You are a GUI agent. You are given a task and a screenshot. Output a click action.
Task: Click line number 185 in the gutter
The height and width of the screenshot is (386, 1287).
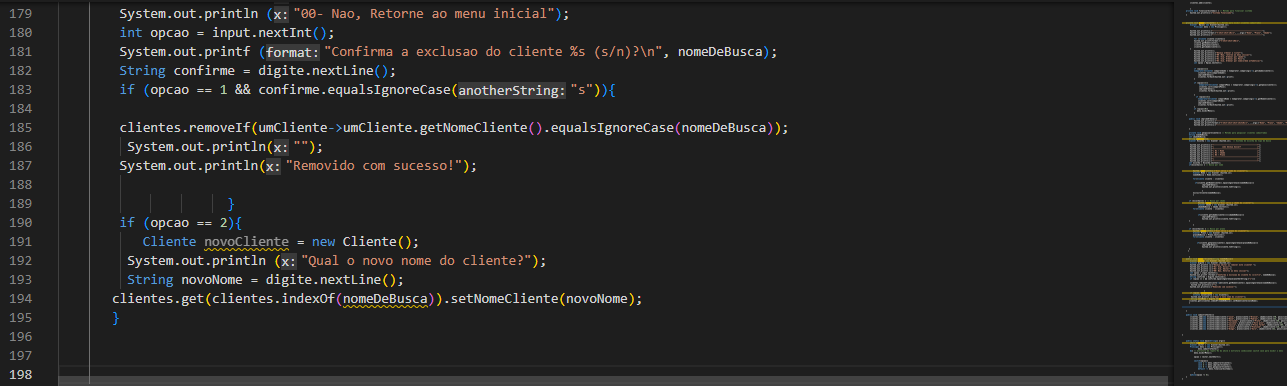pyautogui.click(x=19, y=128)
